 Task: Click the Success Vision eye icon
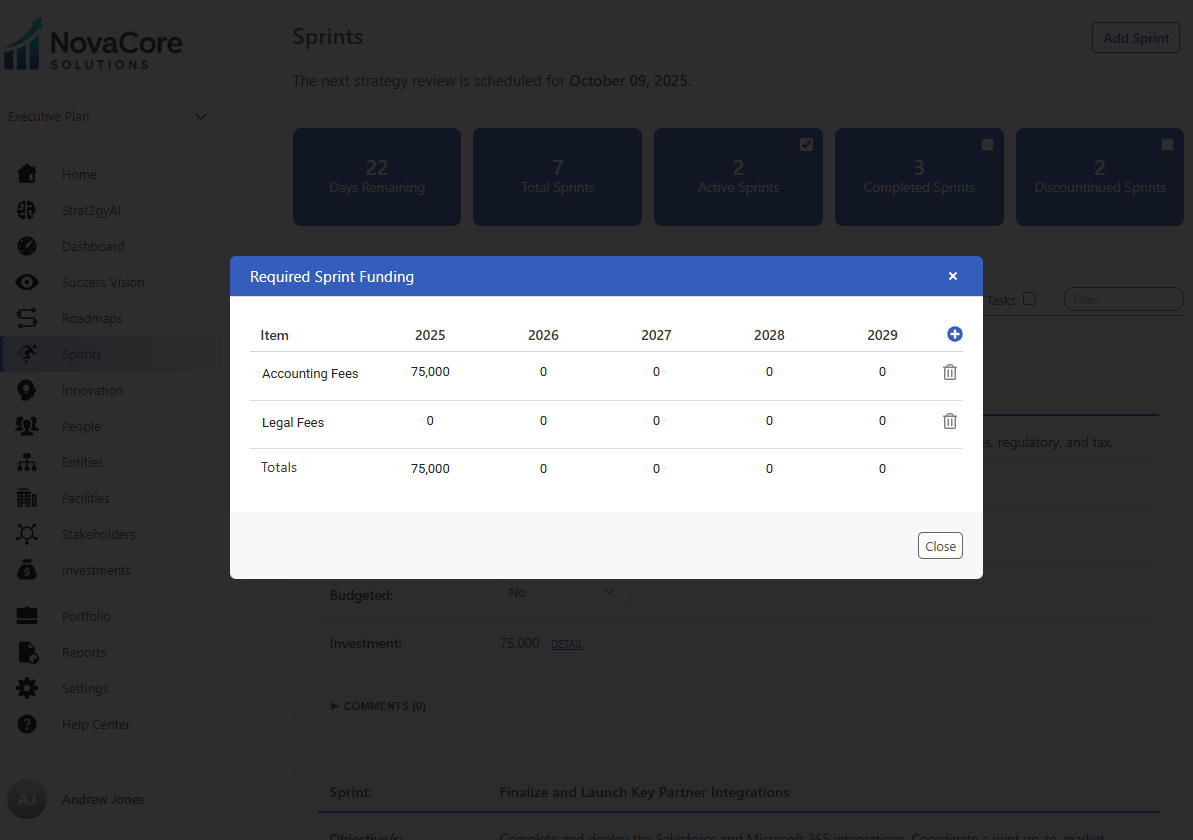pyautogui.click(x=27, y=282)
